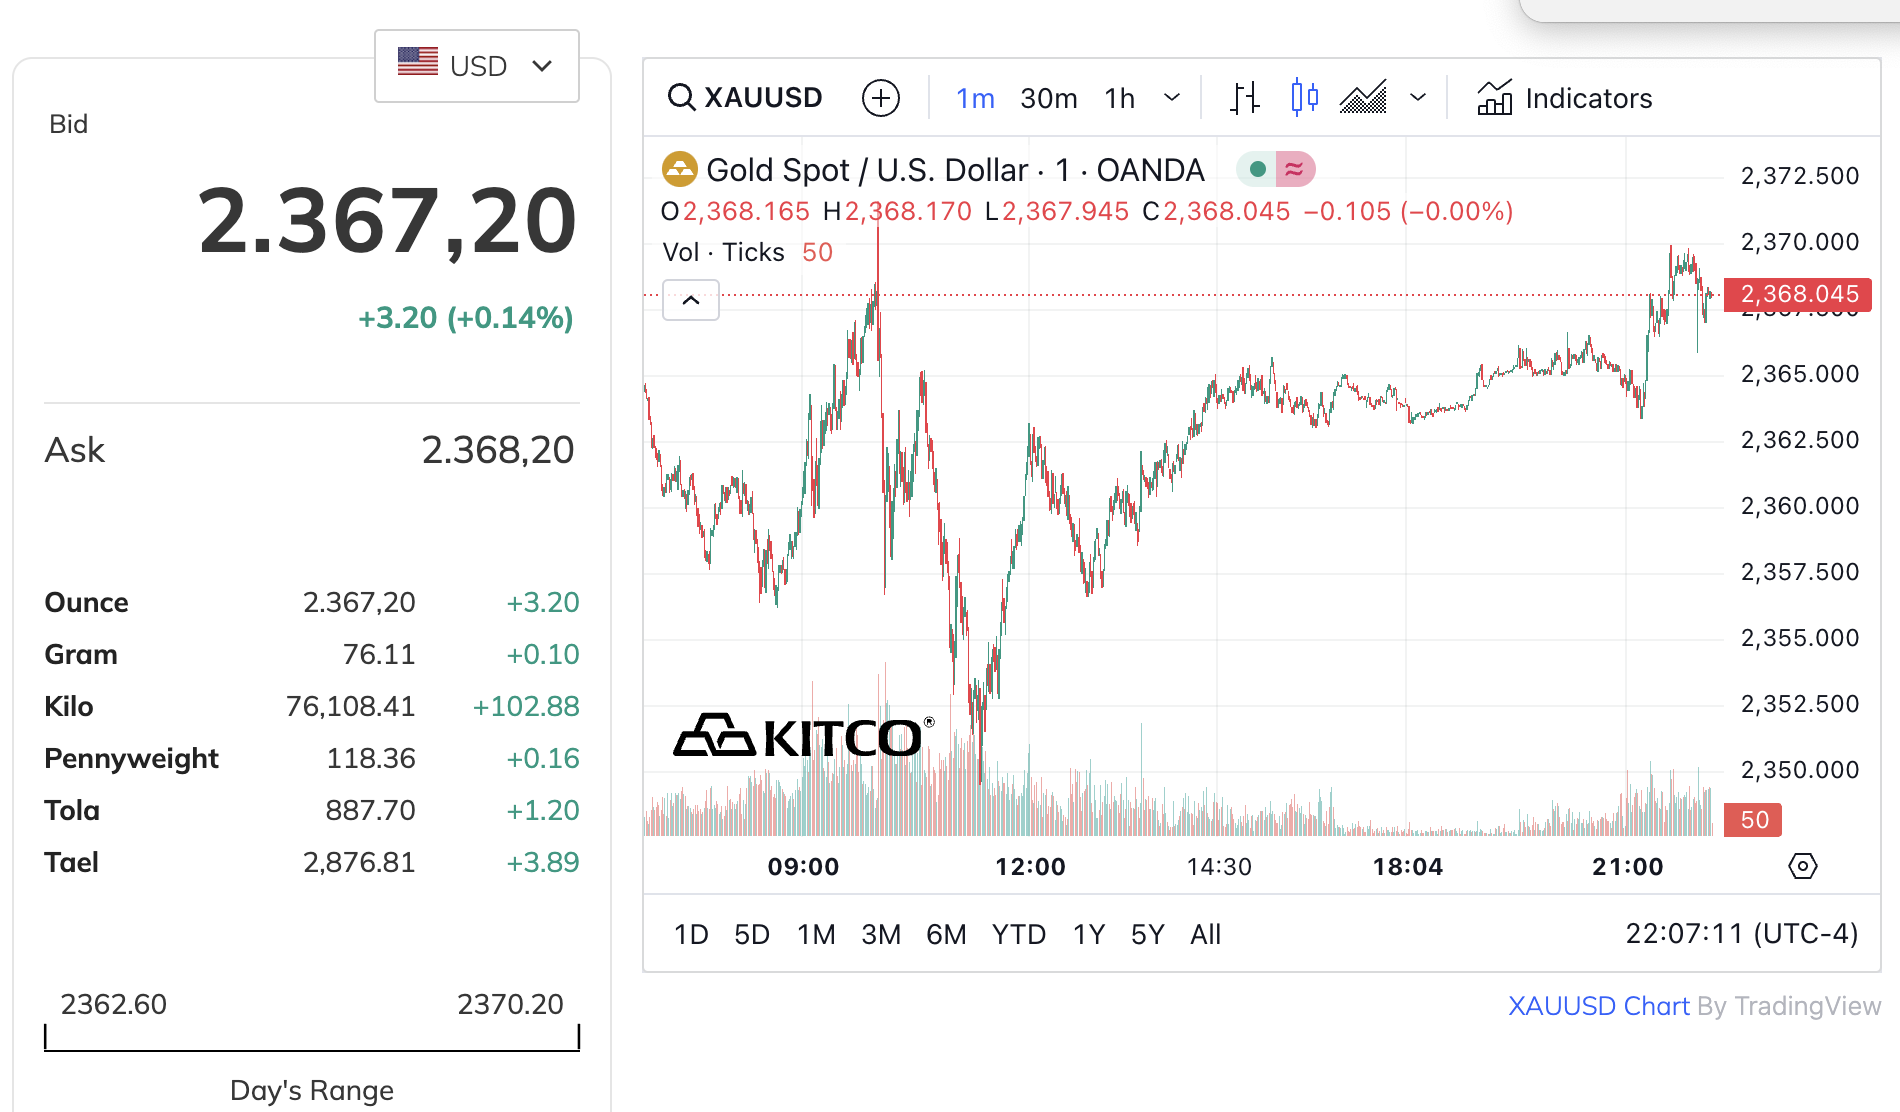The image size is (1900, 1112).
Task: Toggle the green market status dot
Action: click(x=1258, y=169)
